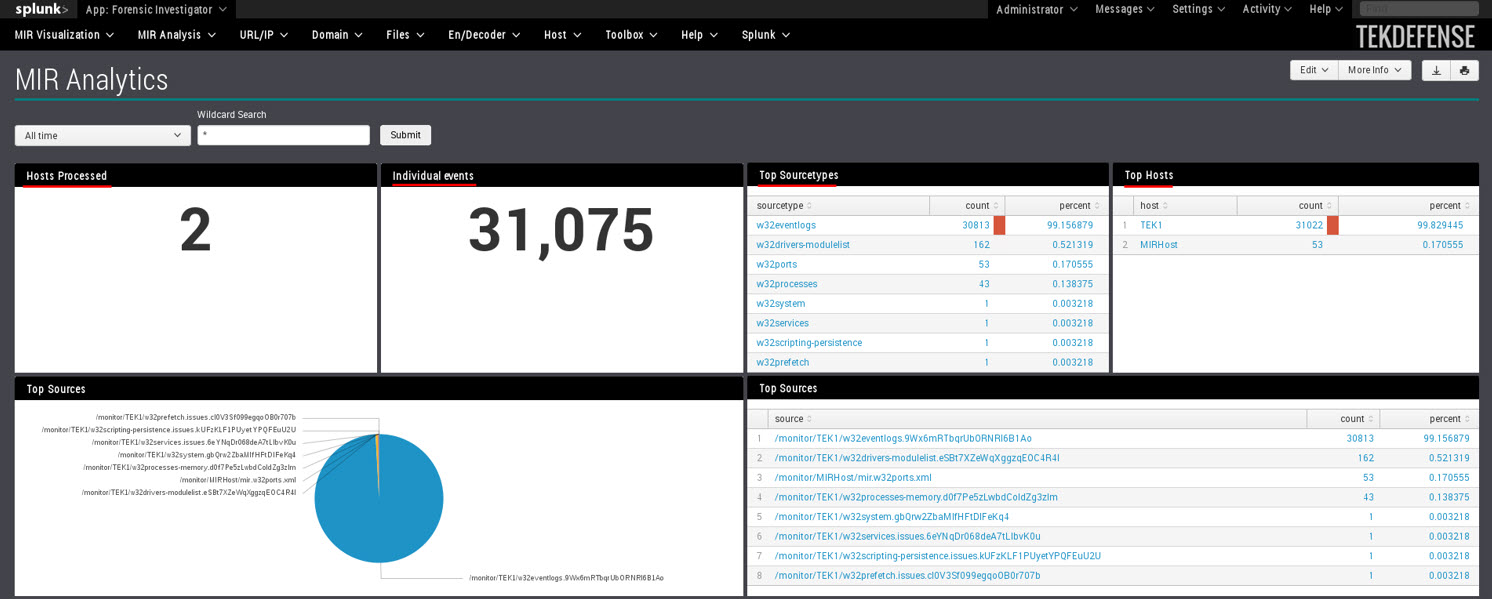This screenshot has width=1492, height=599.
Task: Open the Edit dropdown
Action: click(1312, 70)
